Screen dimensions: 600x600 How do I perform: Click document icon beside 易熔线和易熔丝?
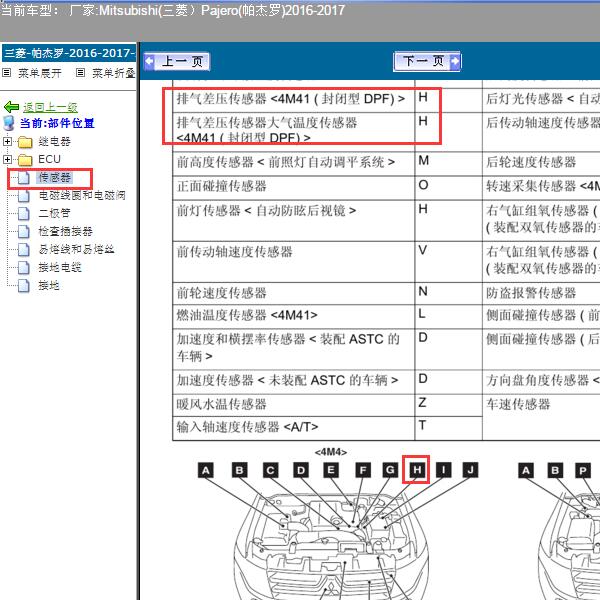click(x=24, y=249)
